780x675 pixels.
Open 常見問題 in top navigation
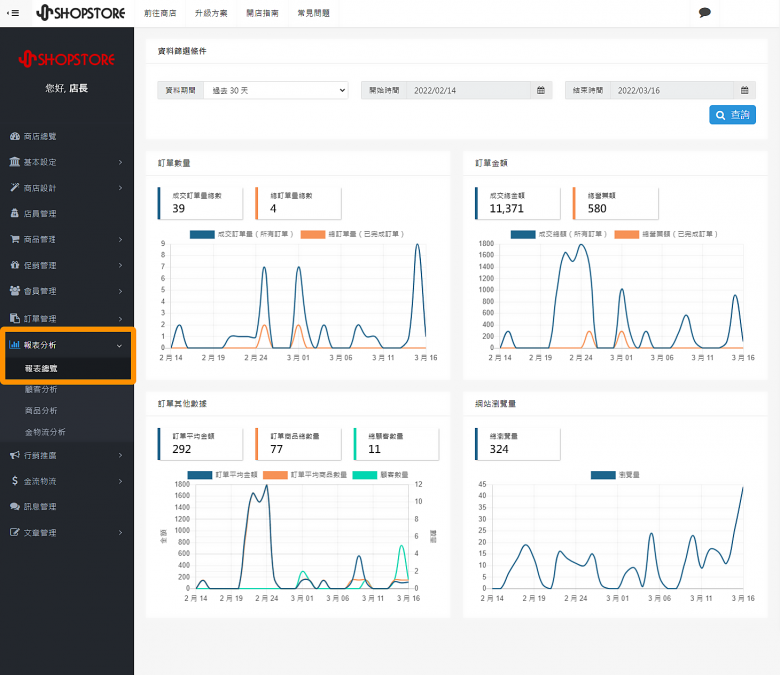tap(313, 13)
